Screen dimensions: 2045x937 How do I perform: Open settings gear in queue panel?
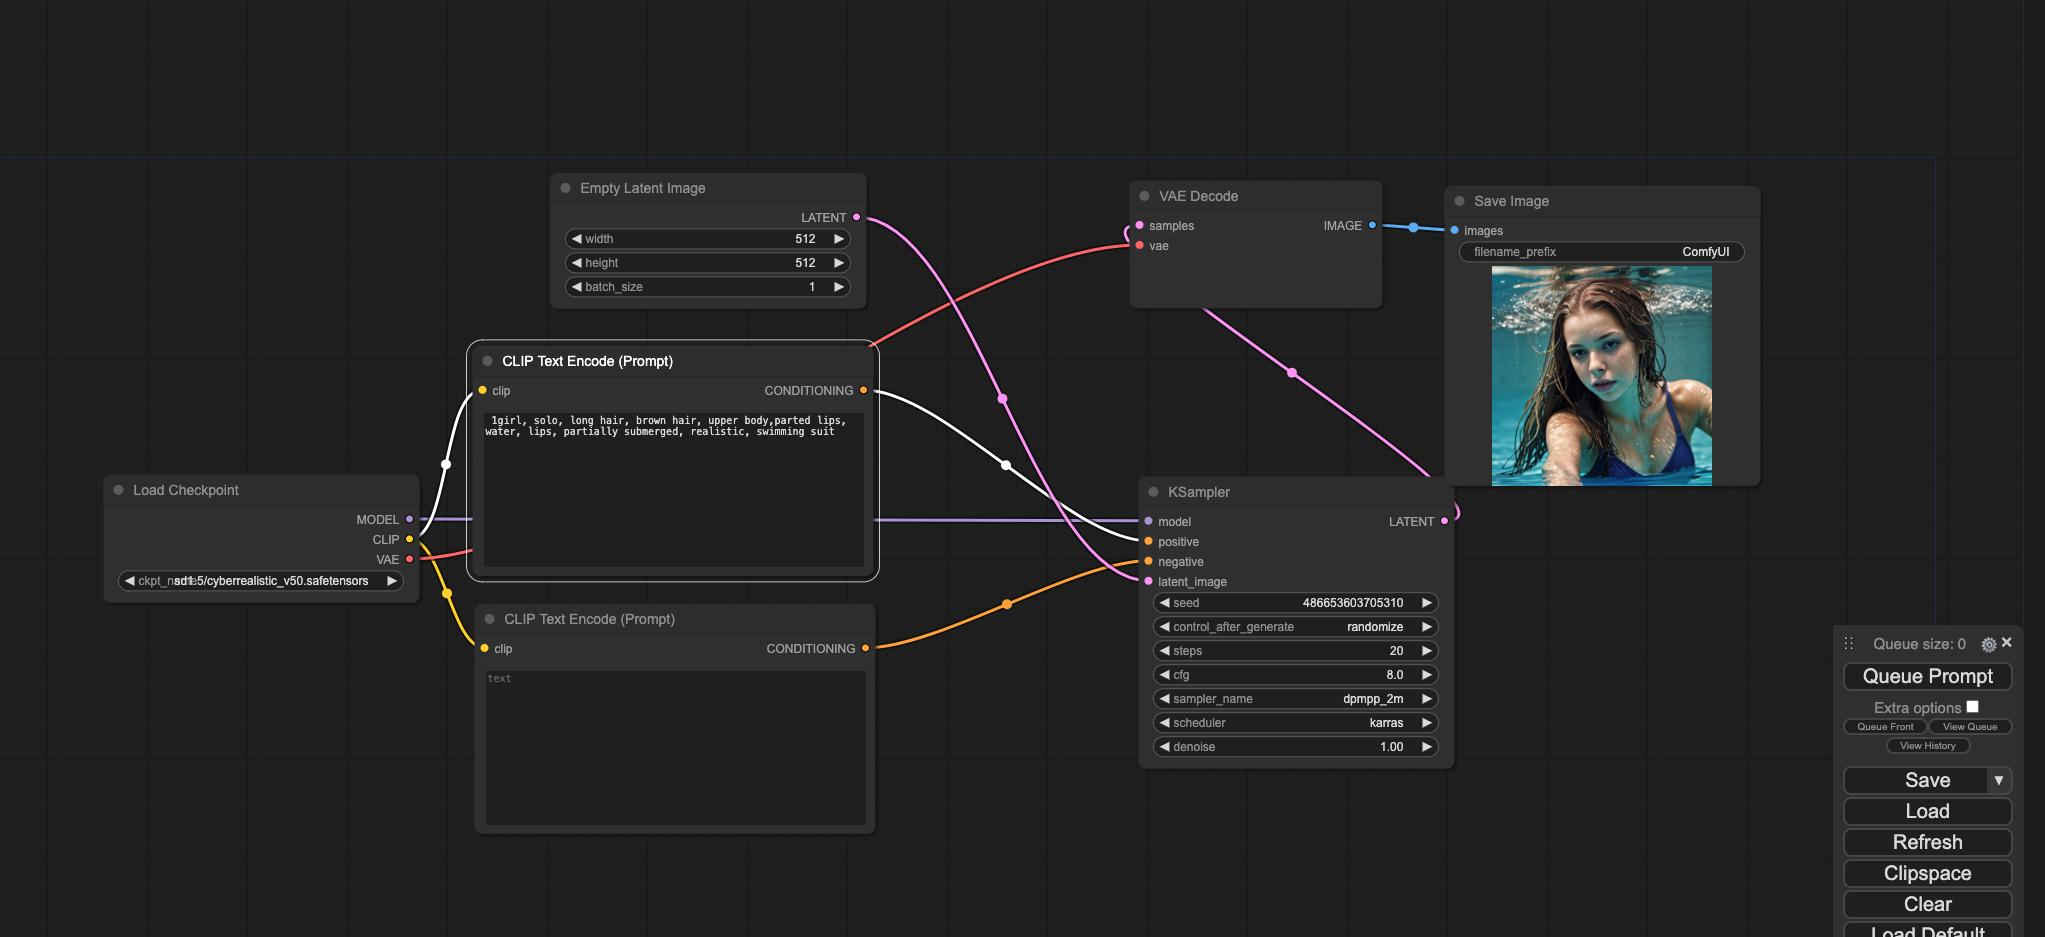(x=1988, y=644)
